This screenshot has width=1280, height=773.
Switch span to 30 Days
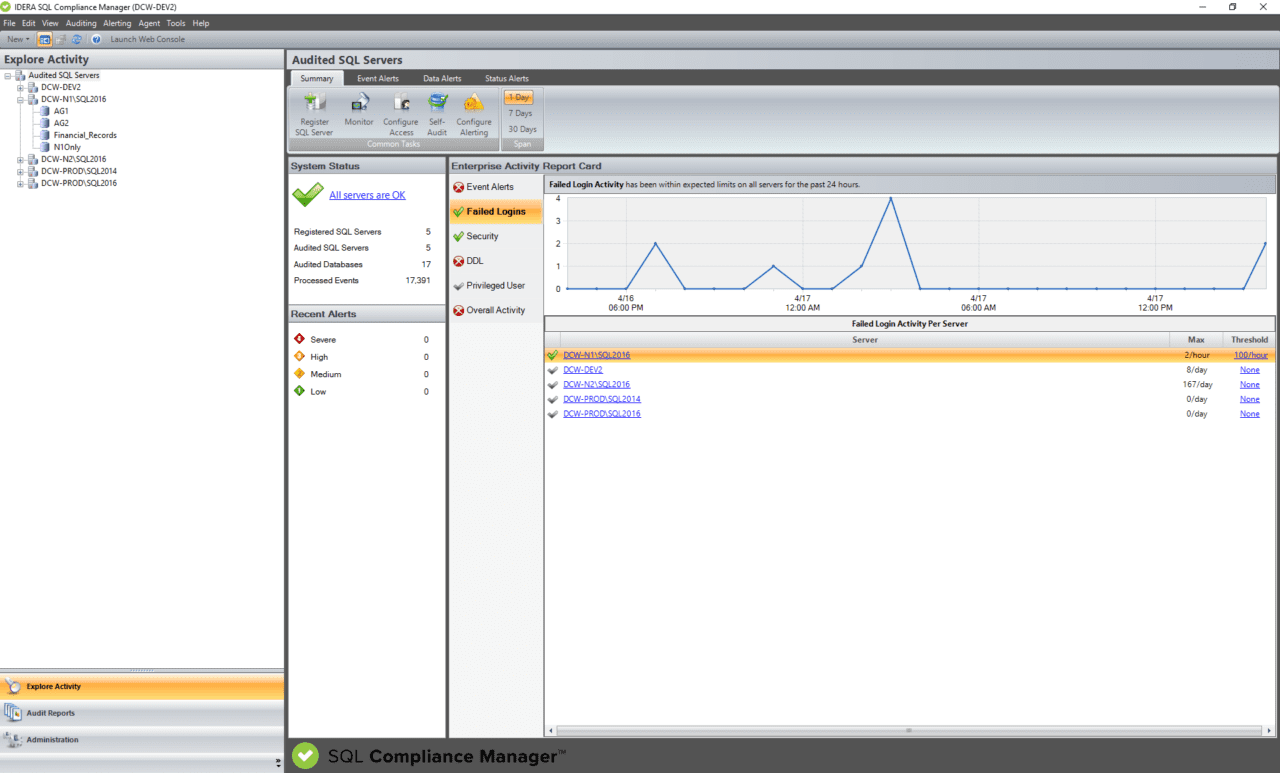pos(520,128)
